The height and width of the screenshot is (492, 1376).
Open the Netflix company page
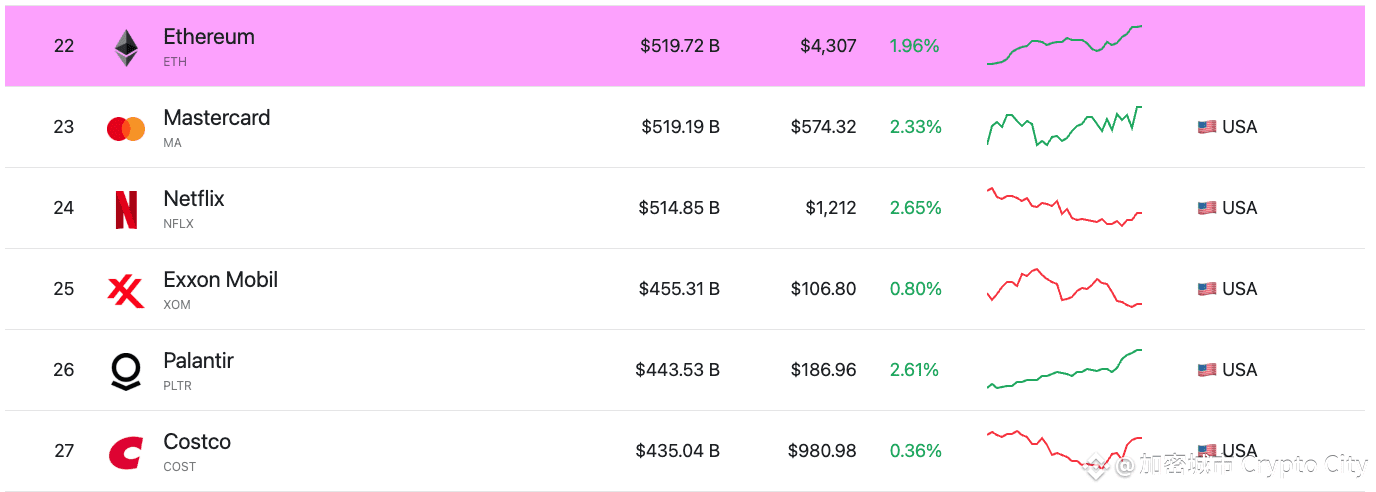[x=194, y=199]
